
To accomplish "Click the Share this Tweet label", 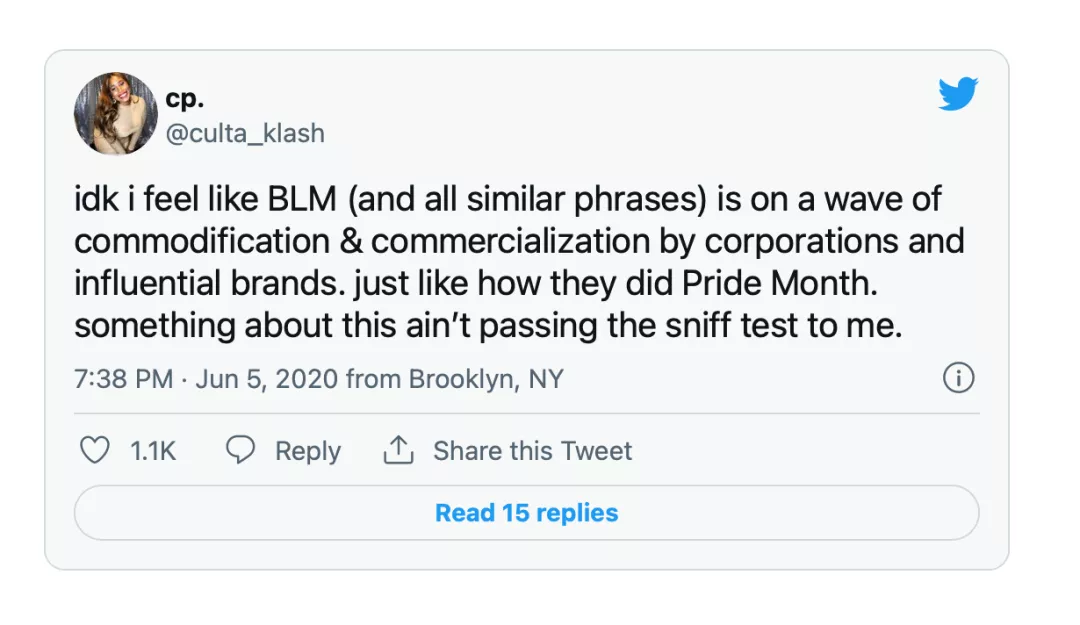I will [532, 451].
